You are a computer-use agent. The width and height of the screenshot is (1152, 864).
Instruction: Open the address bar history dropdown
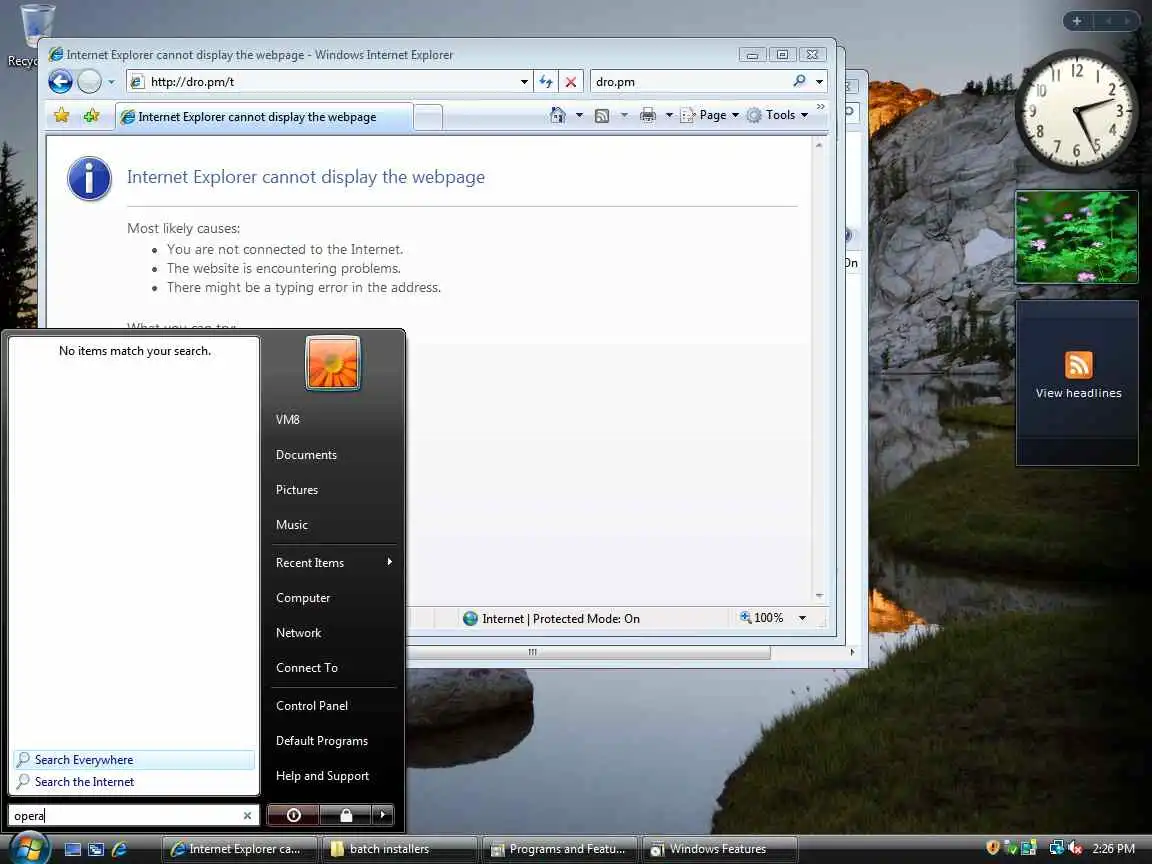pos(524,82)
